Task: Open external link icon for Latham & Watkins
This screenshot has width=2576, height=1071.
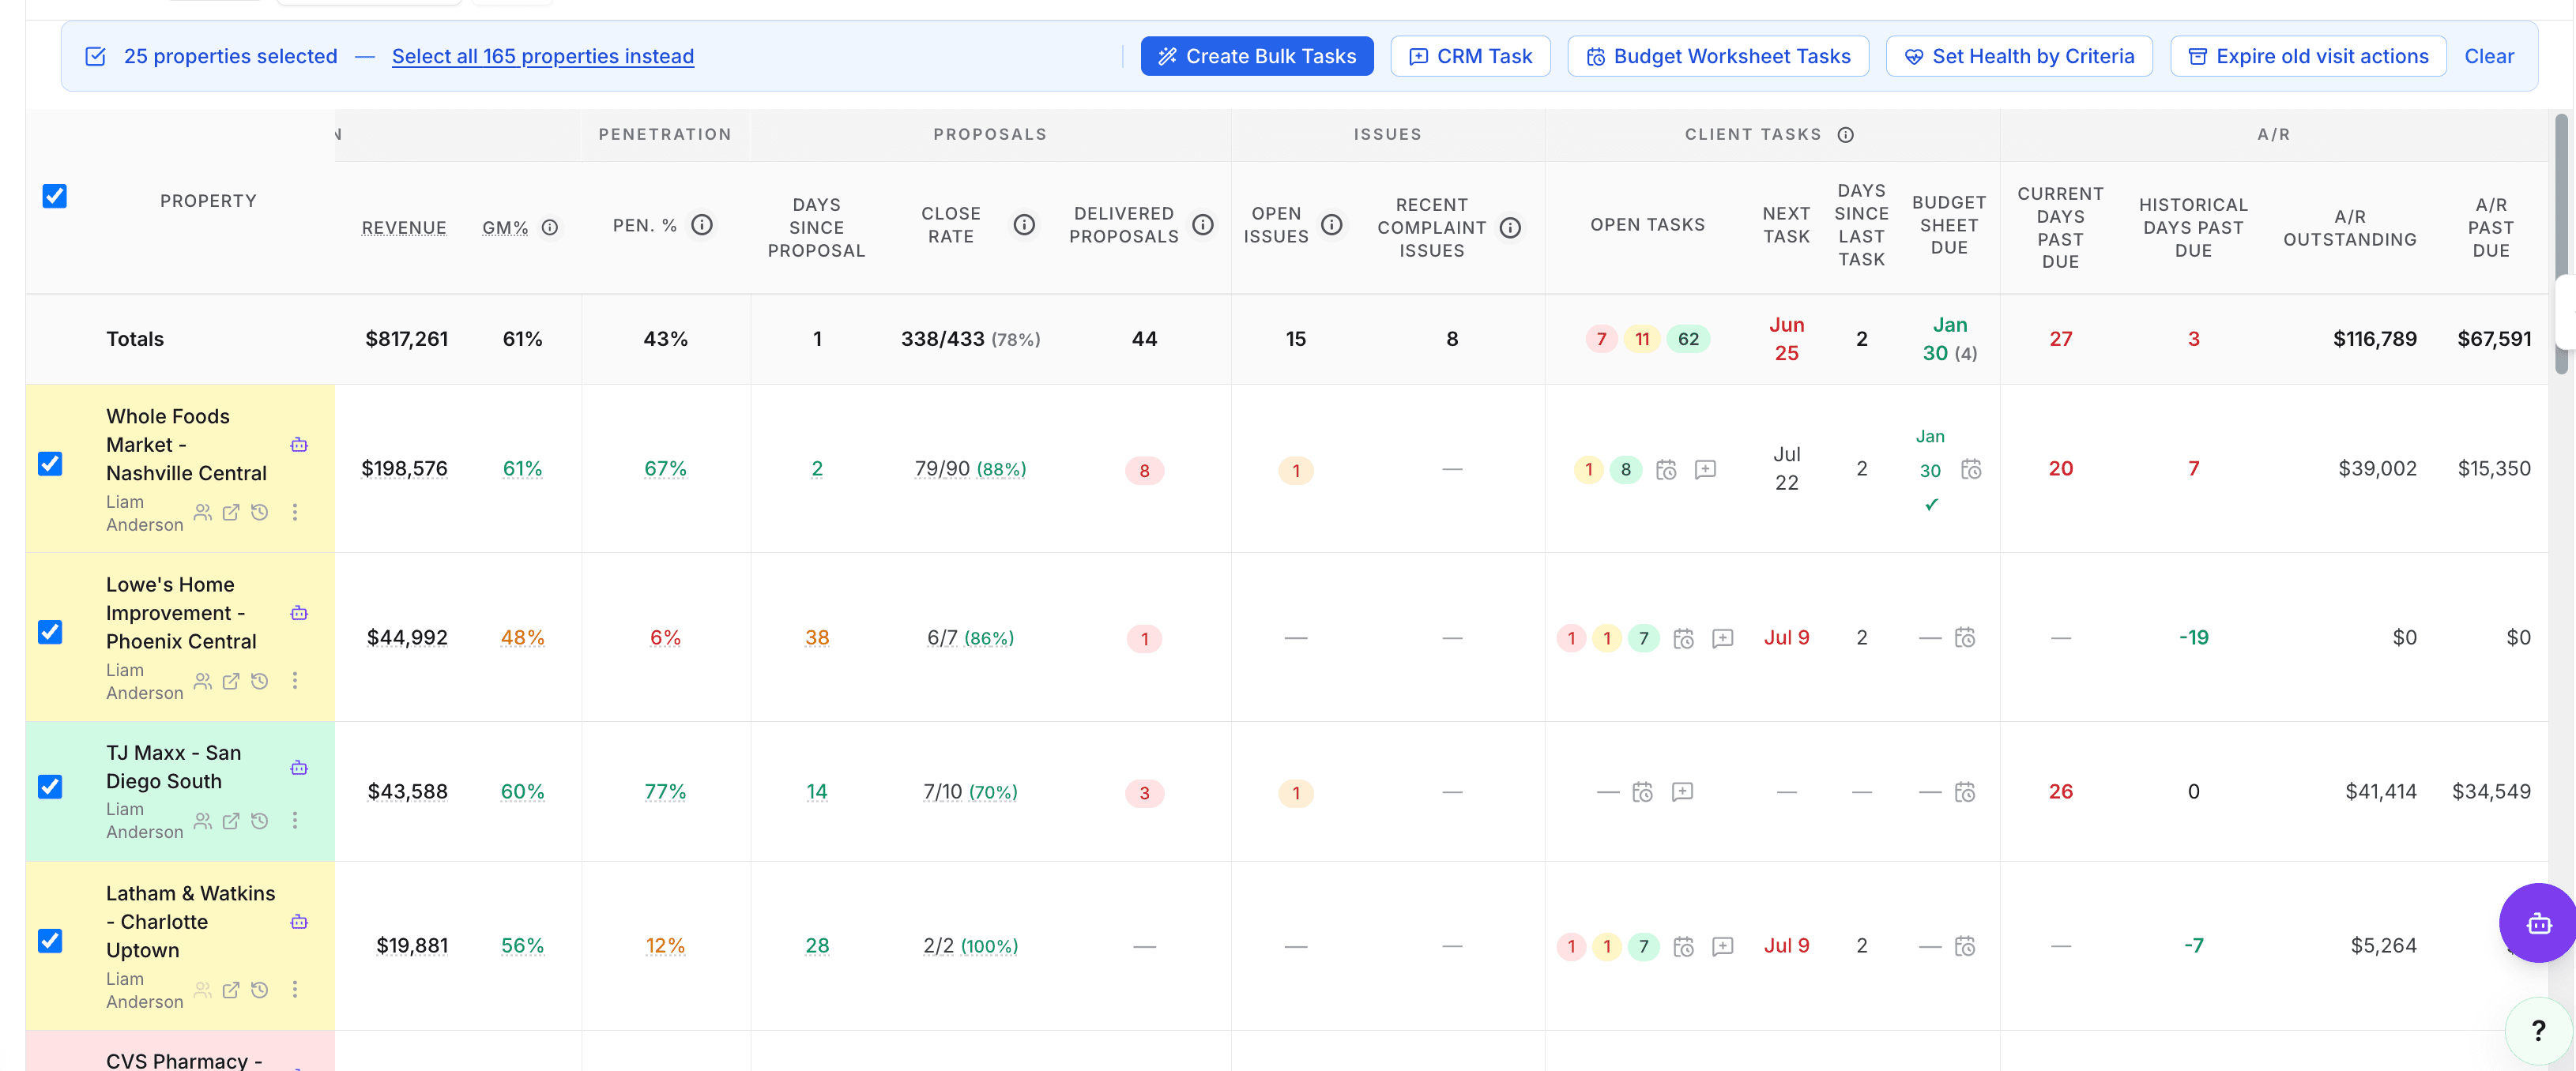Action: tap(231, 990)
